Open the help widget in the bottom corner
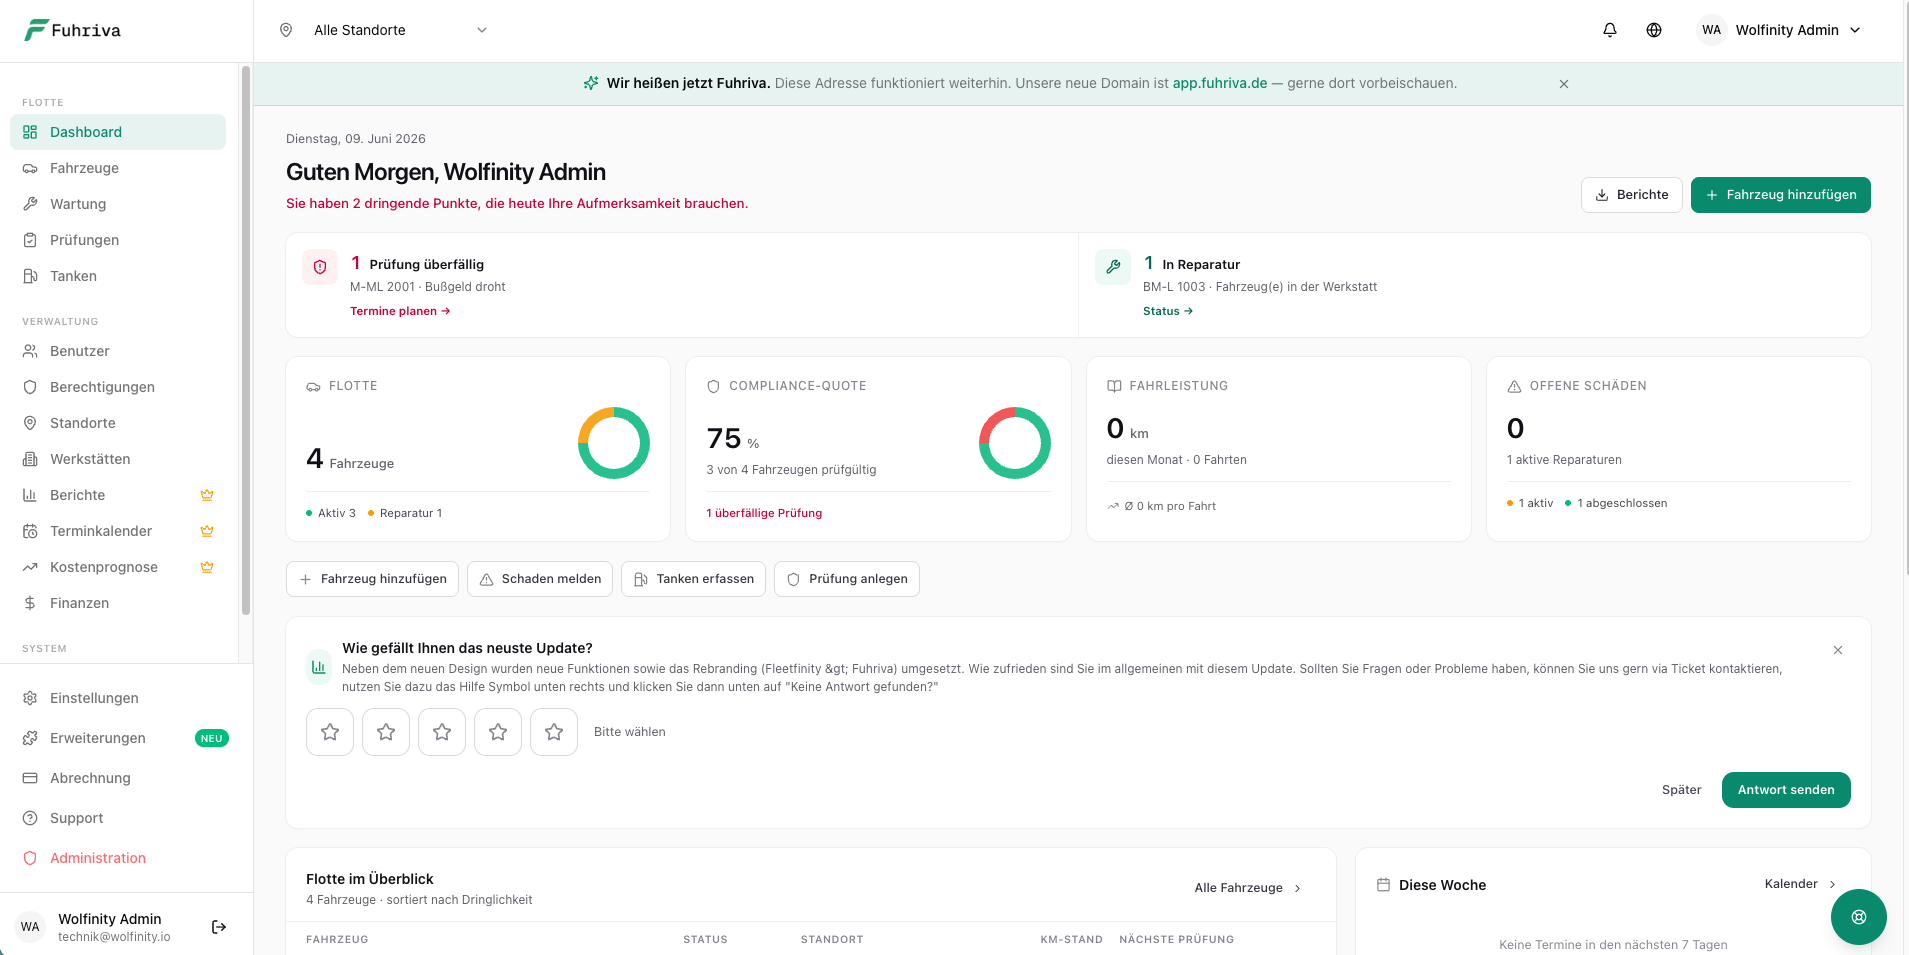Screen dimensions: 1909x955 click(x=1859, y=917)
